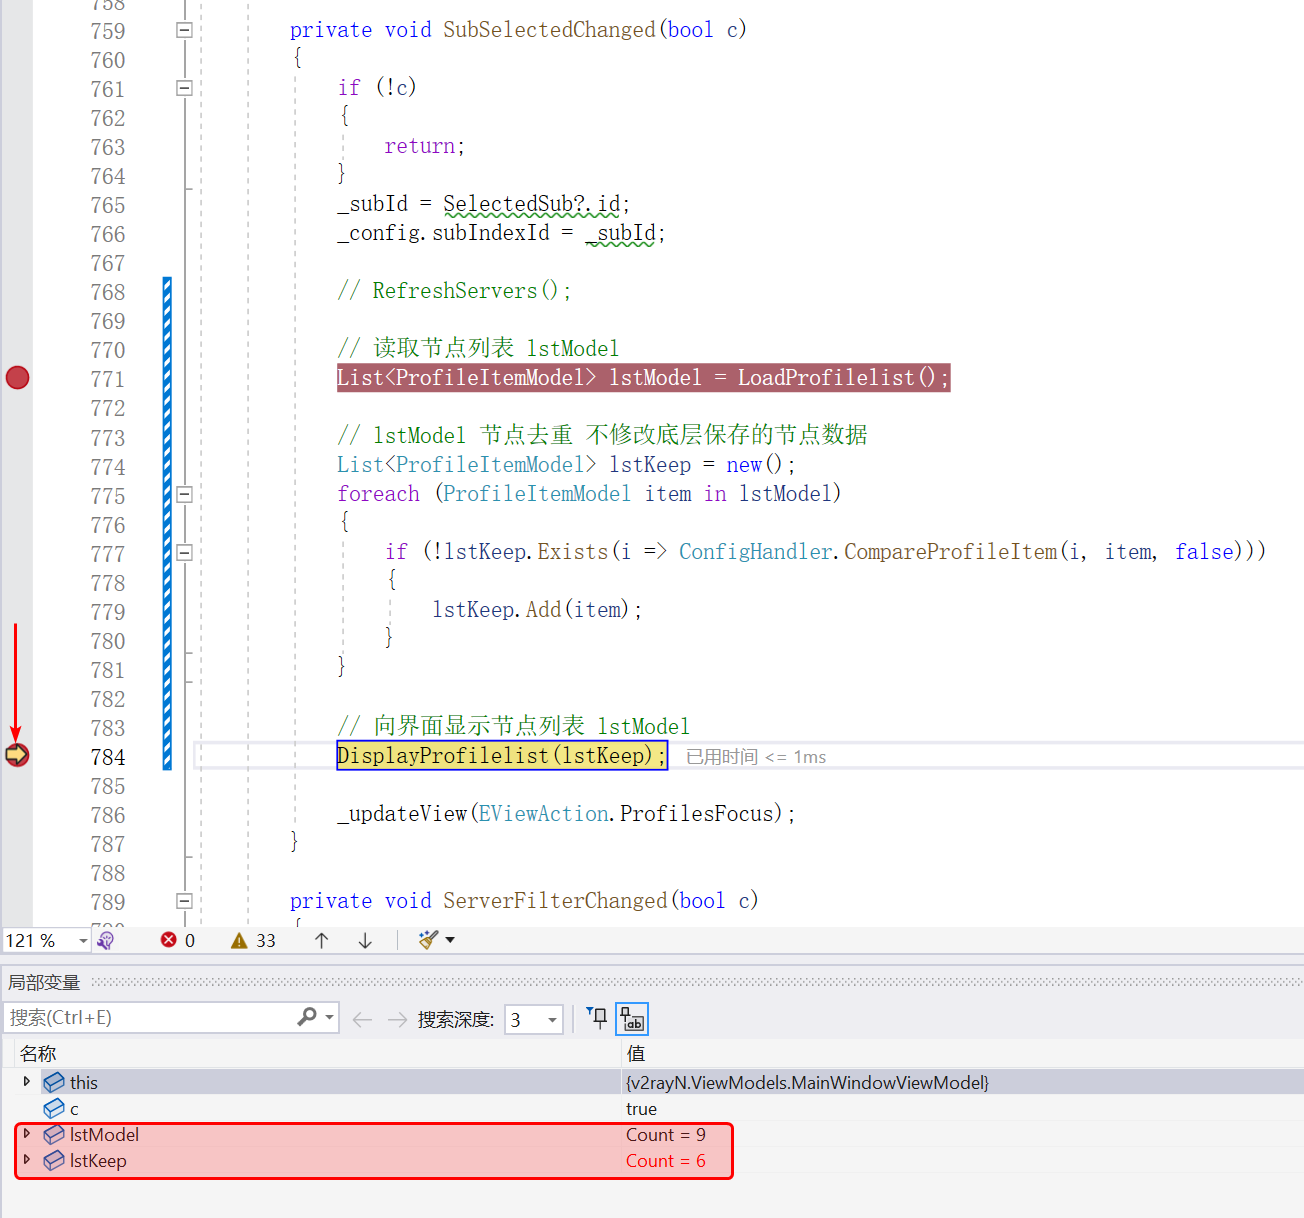The height and width of the screenshot is (1218, 1304).
Task: Toggle the pinned-items filter in Locals toolbar
Action: (x=597, y=1018)
